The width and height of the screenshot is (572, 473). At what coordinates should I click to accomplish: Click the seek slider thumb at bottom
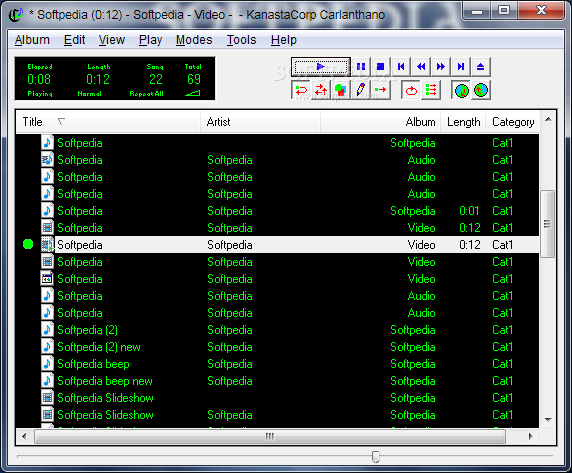click(x=375, y=457)
